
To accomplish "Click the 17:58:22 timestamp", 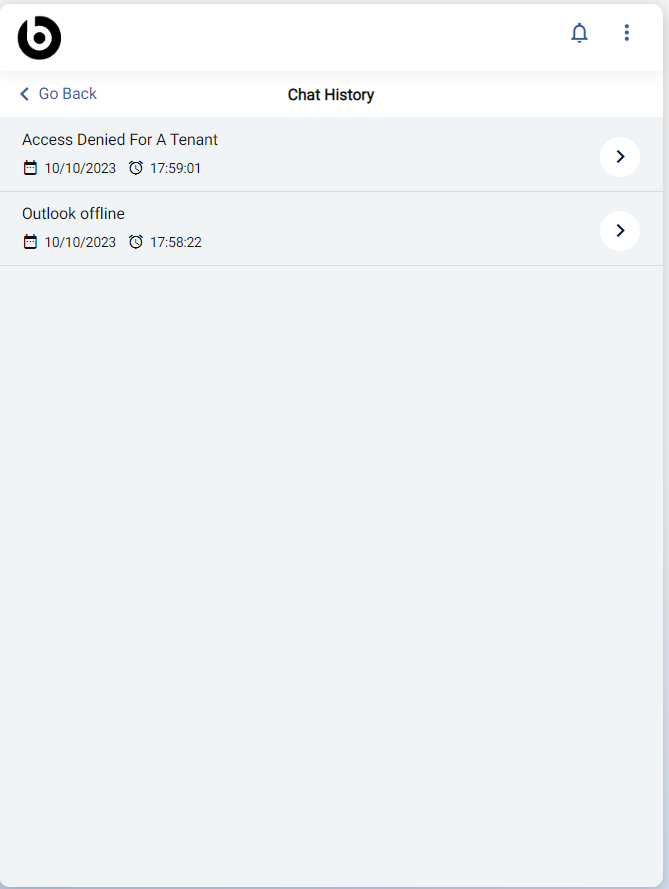I will point(175,242).
